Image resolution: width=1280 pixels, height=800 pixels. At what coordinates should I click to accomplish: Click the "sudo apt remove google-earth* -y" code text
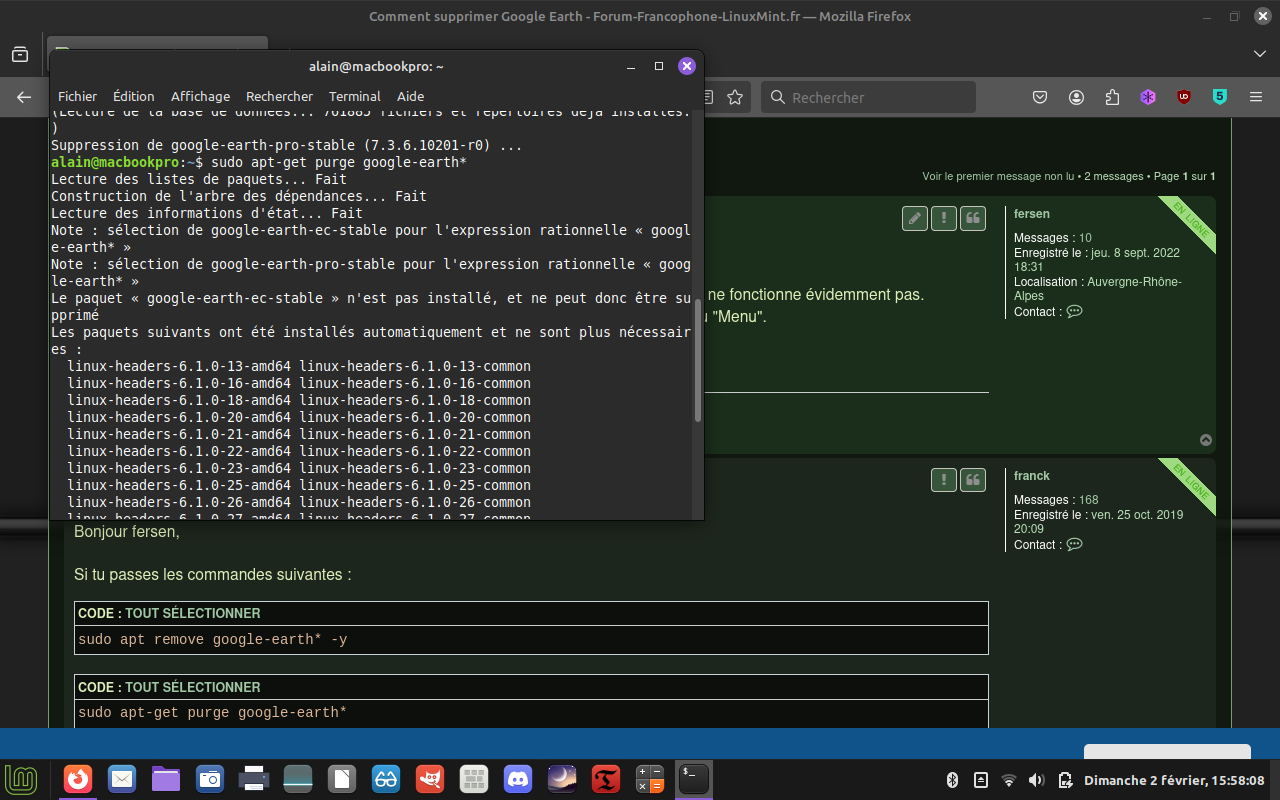pos(213,639)
